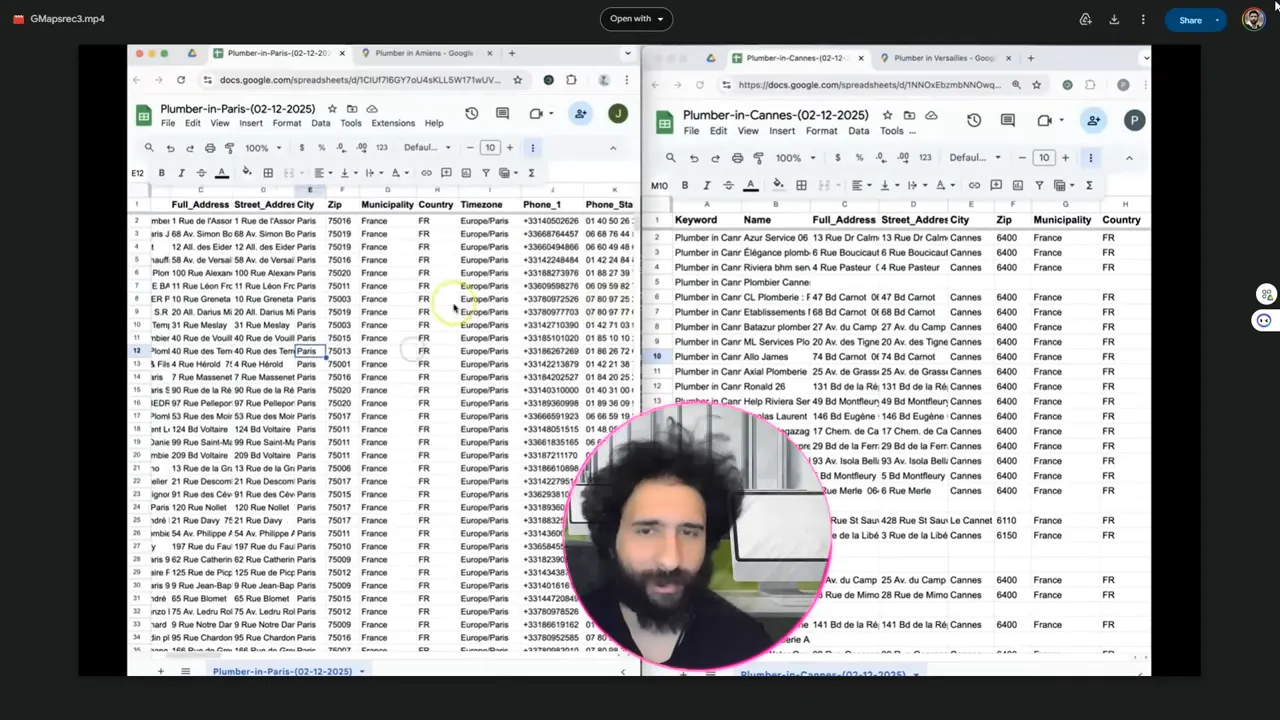The height and width of the screenshot is (720, 1280).
Task: Toggle bold in the Cannes sheet toolbar
Action: click(685, 185)
